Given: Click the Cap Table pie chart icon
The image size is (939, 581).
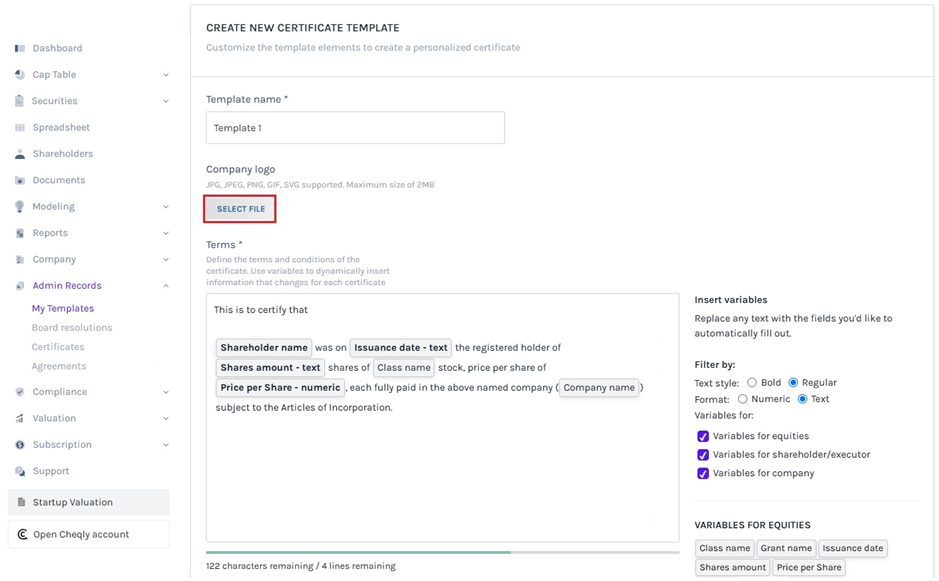Looking at the screenshot, I should pos(20,75).
